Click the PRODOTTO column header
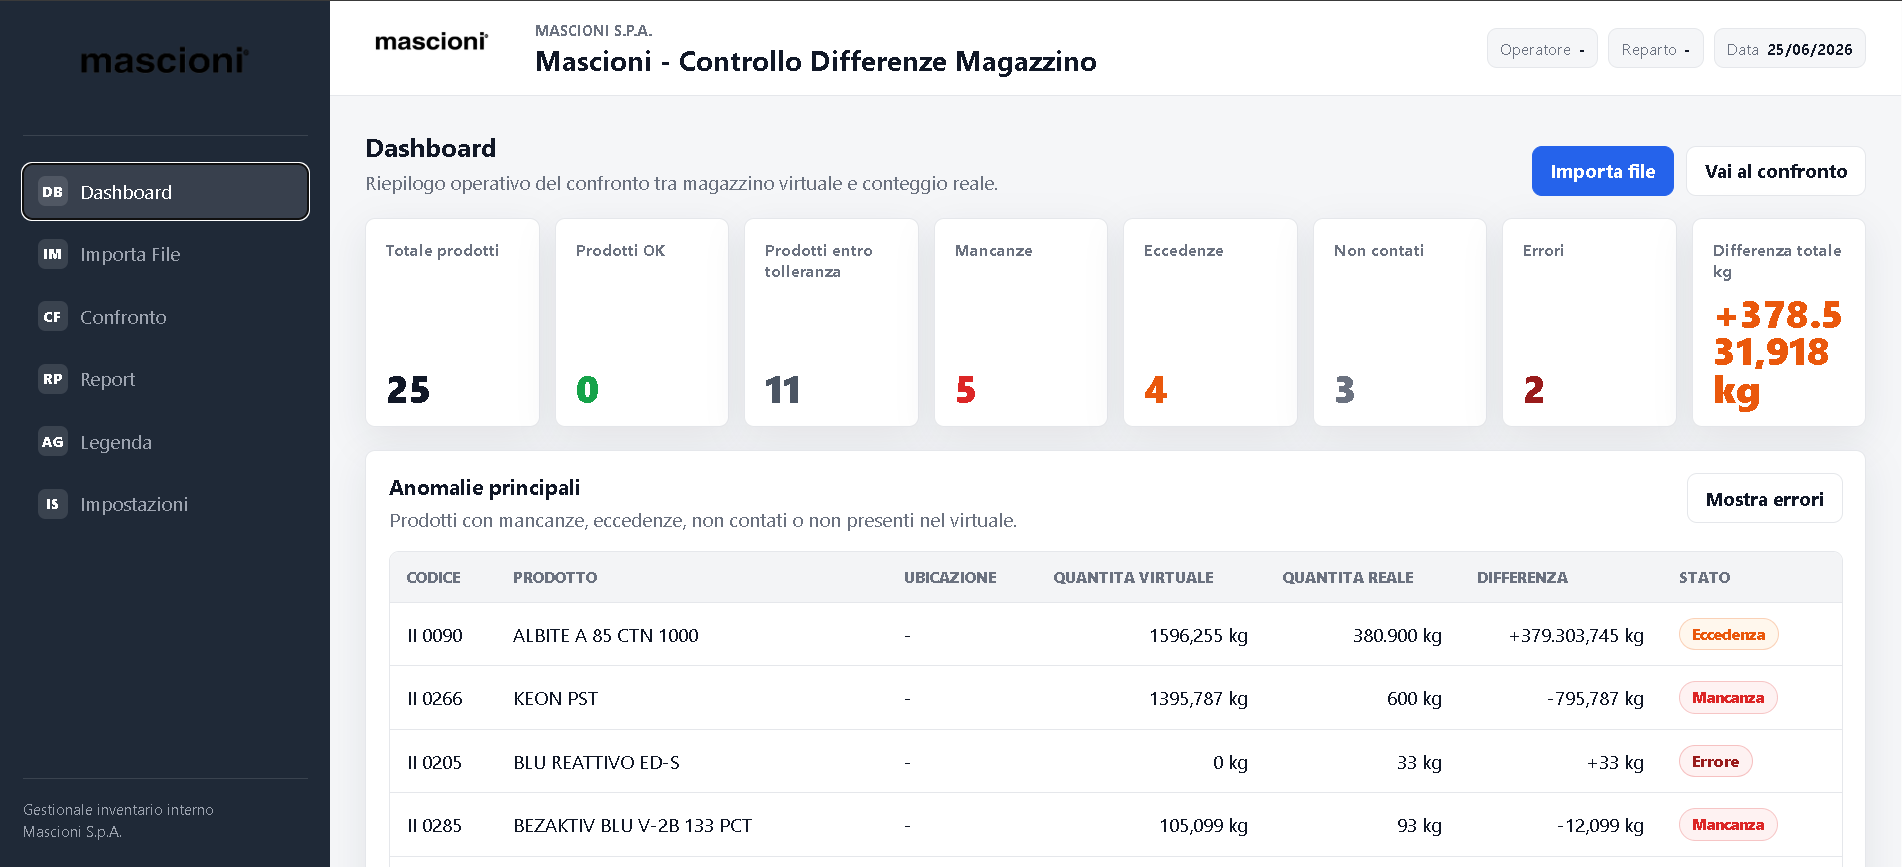 (x=555, y=578)
